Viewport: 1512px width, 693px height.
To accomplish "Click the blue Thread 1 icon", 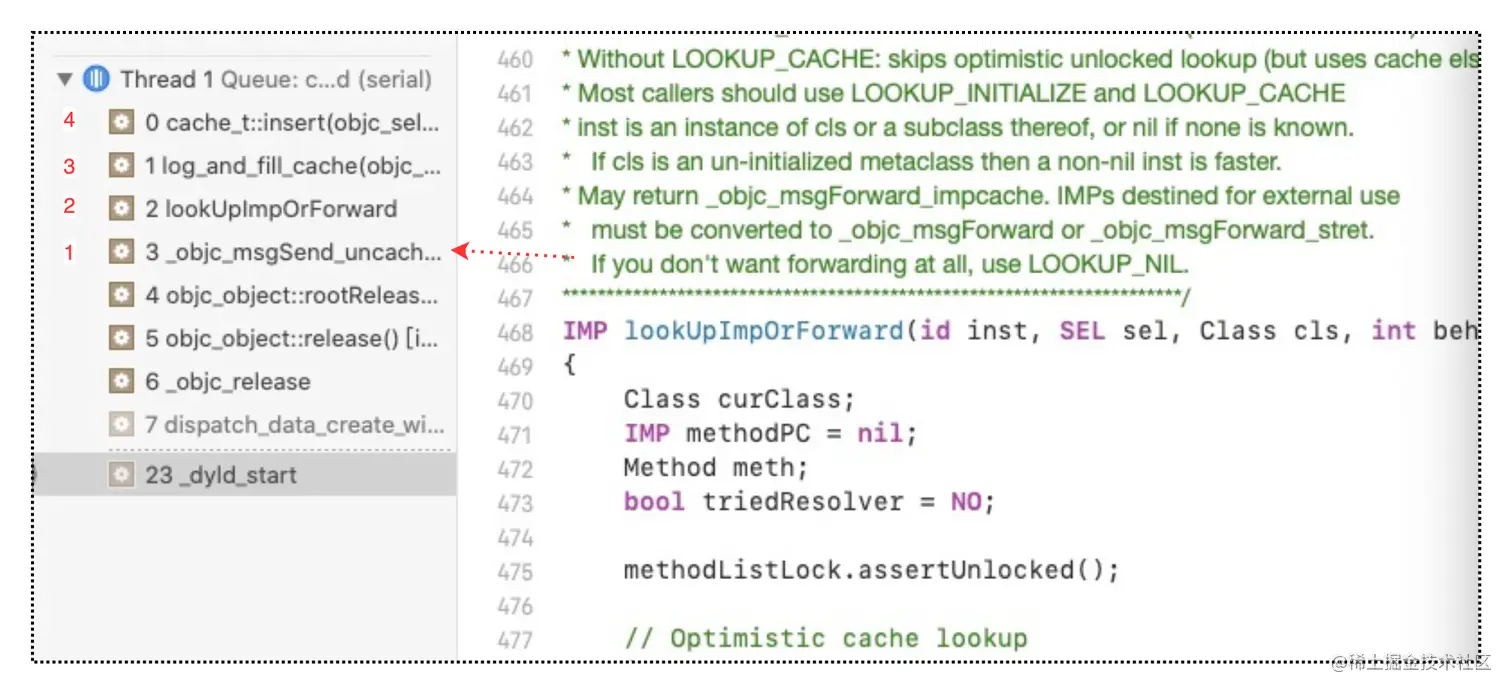I will coord(96,79).
